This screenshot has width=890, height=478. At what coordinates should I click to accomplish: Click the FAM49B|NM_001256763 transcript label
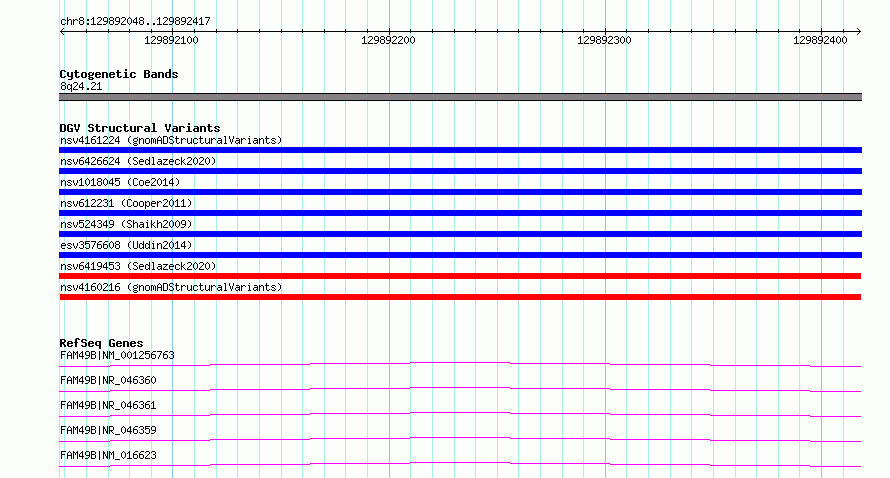[x=117, y=355]
